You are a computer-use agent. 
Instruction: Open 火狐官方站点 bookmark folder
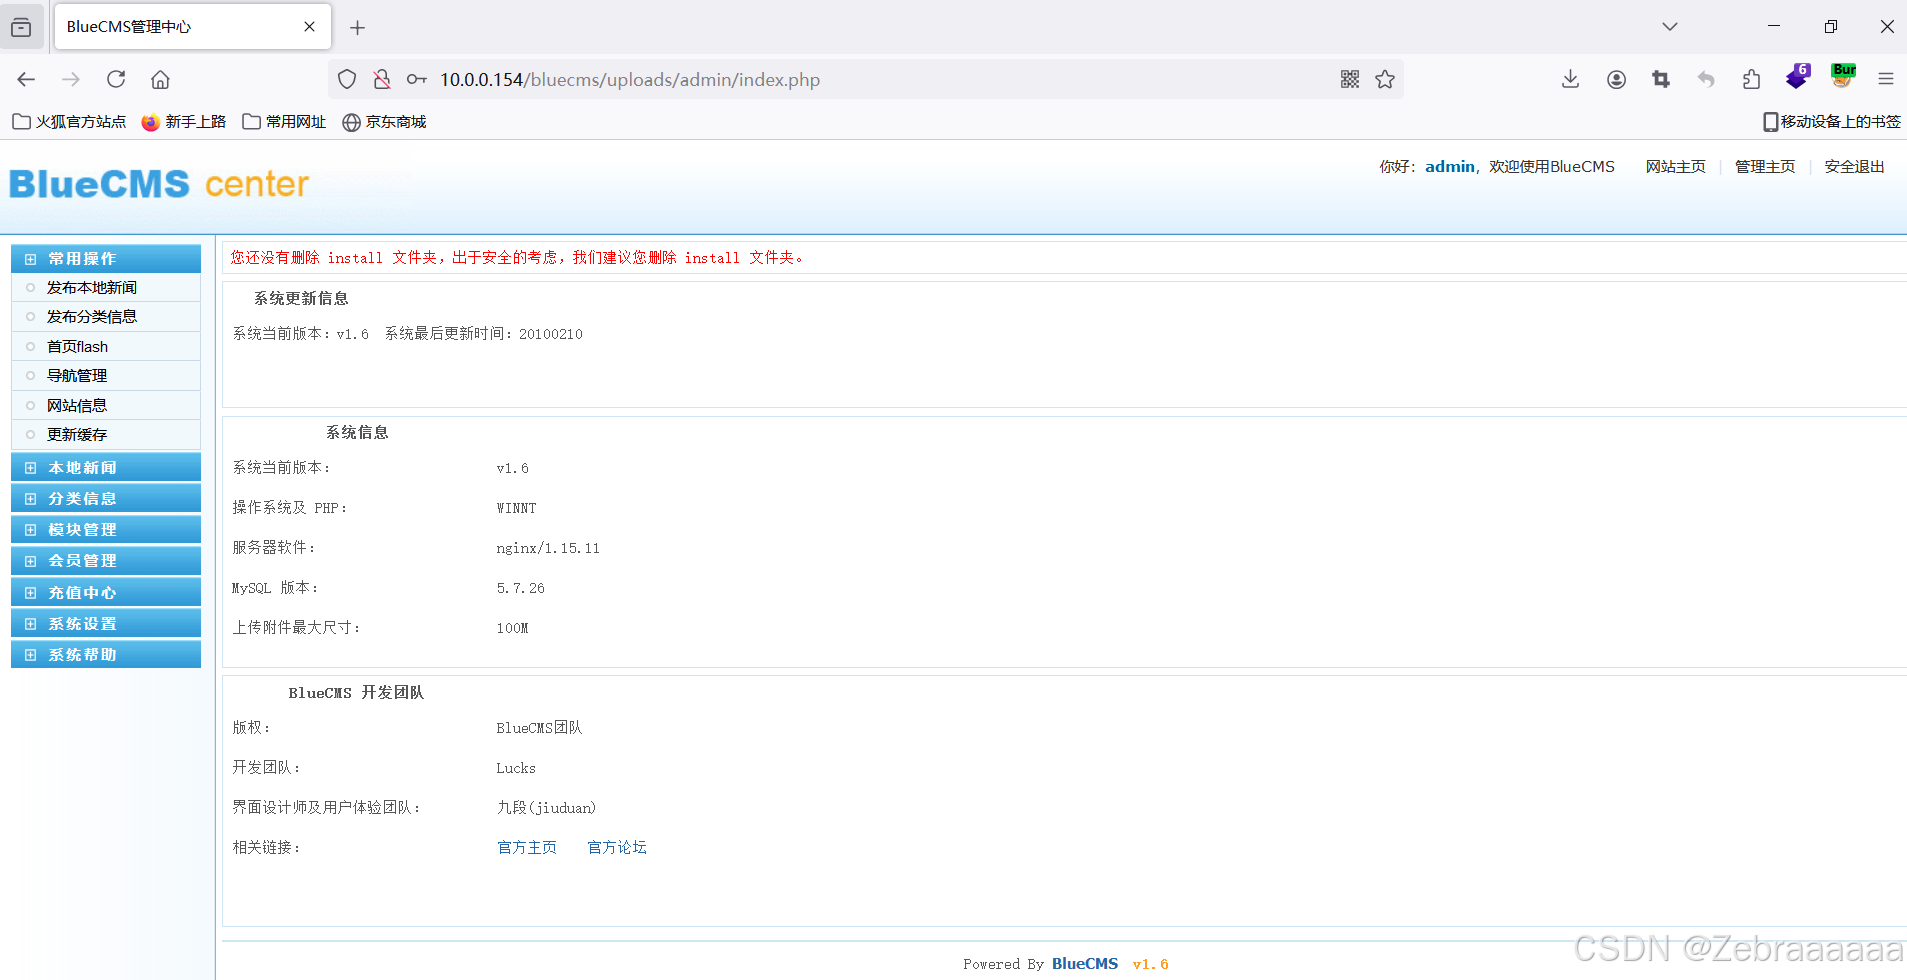point(69,122)
